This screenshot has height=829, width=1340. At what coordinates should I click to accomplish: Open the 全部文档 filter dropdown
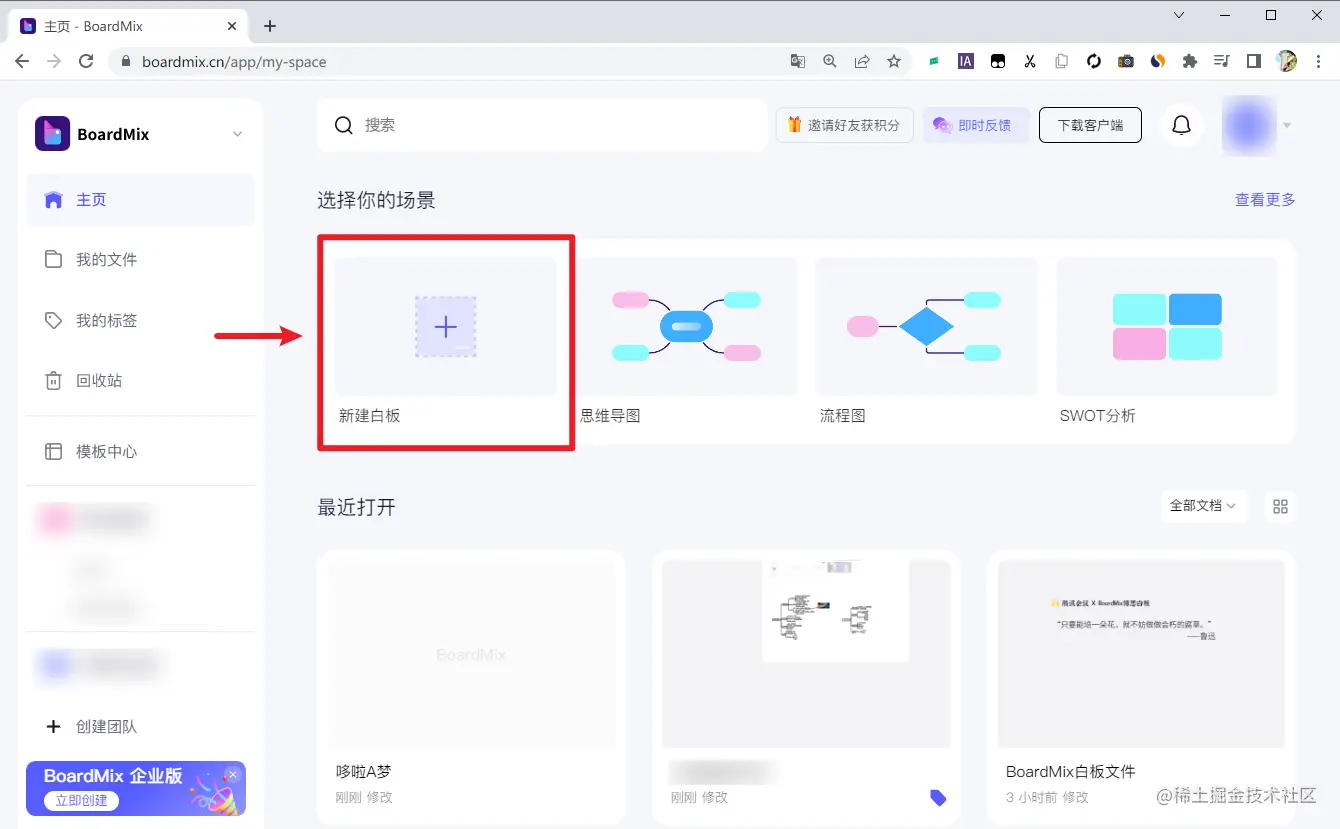[1203, 506]
